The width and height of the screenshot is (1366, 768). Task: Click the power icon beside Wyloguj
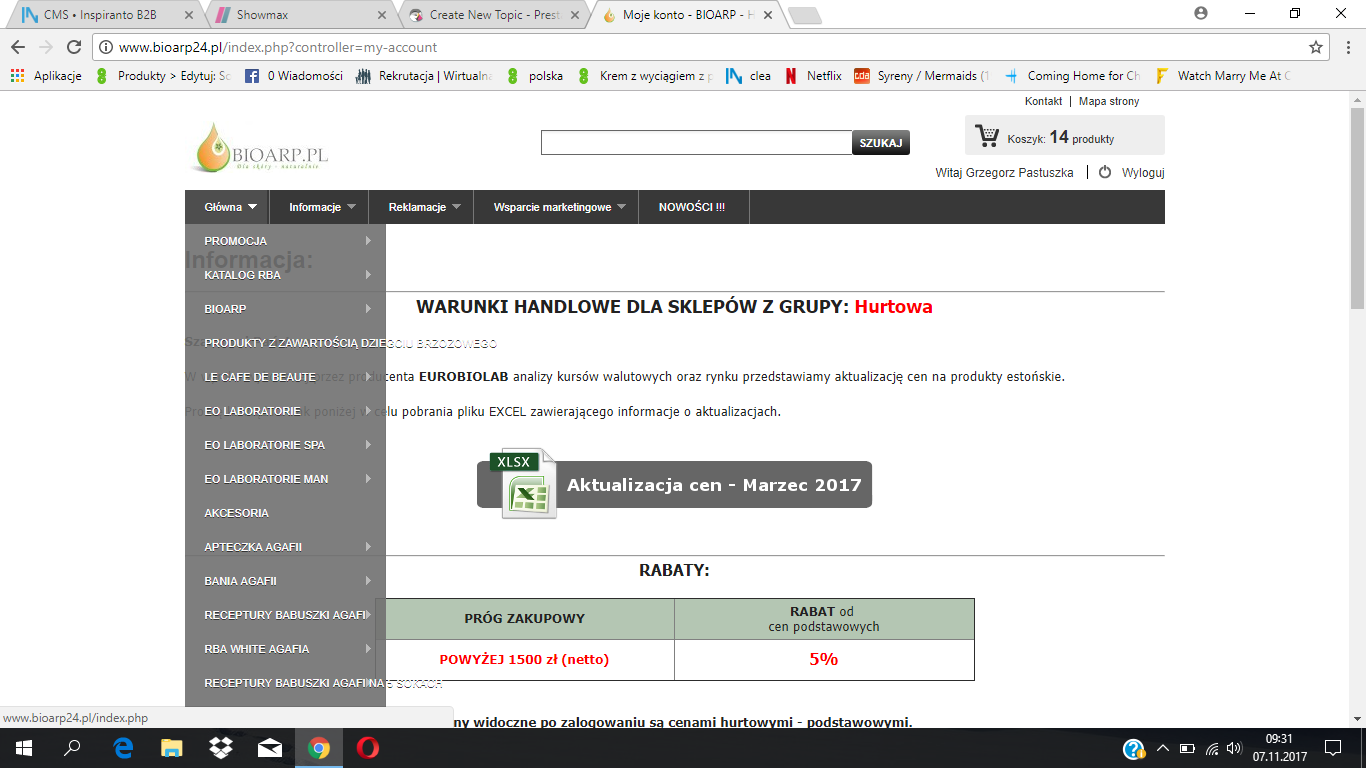(1105, 172)
